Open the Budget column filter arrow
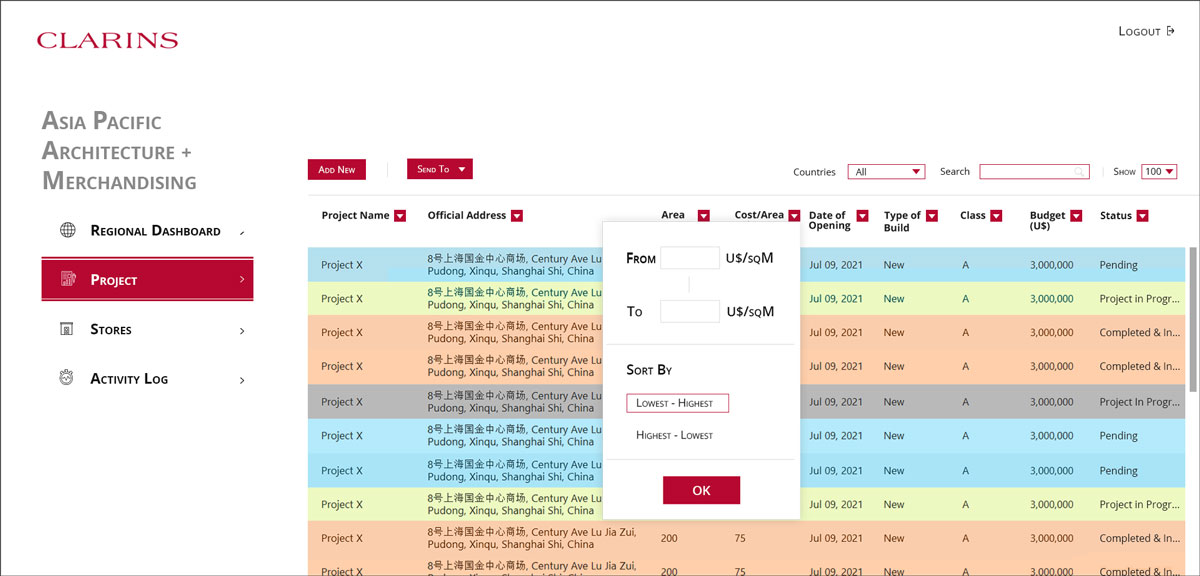Screen dimensions: 1200x576 click(x=1076, y=216)
